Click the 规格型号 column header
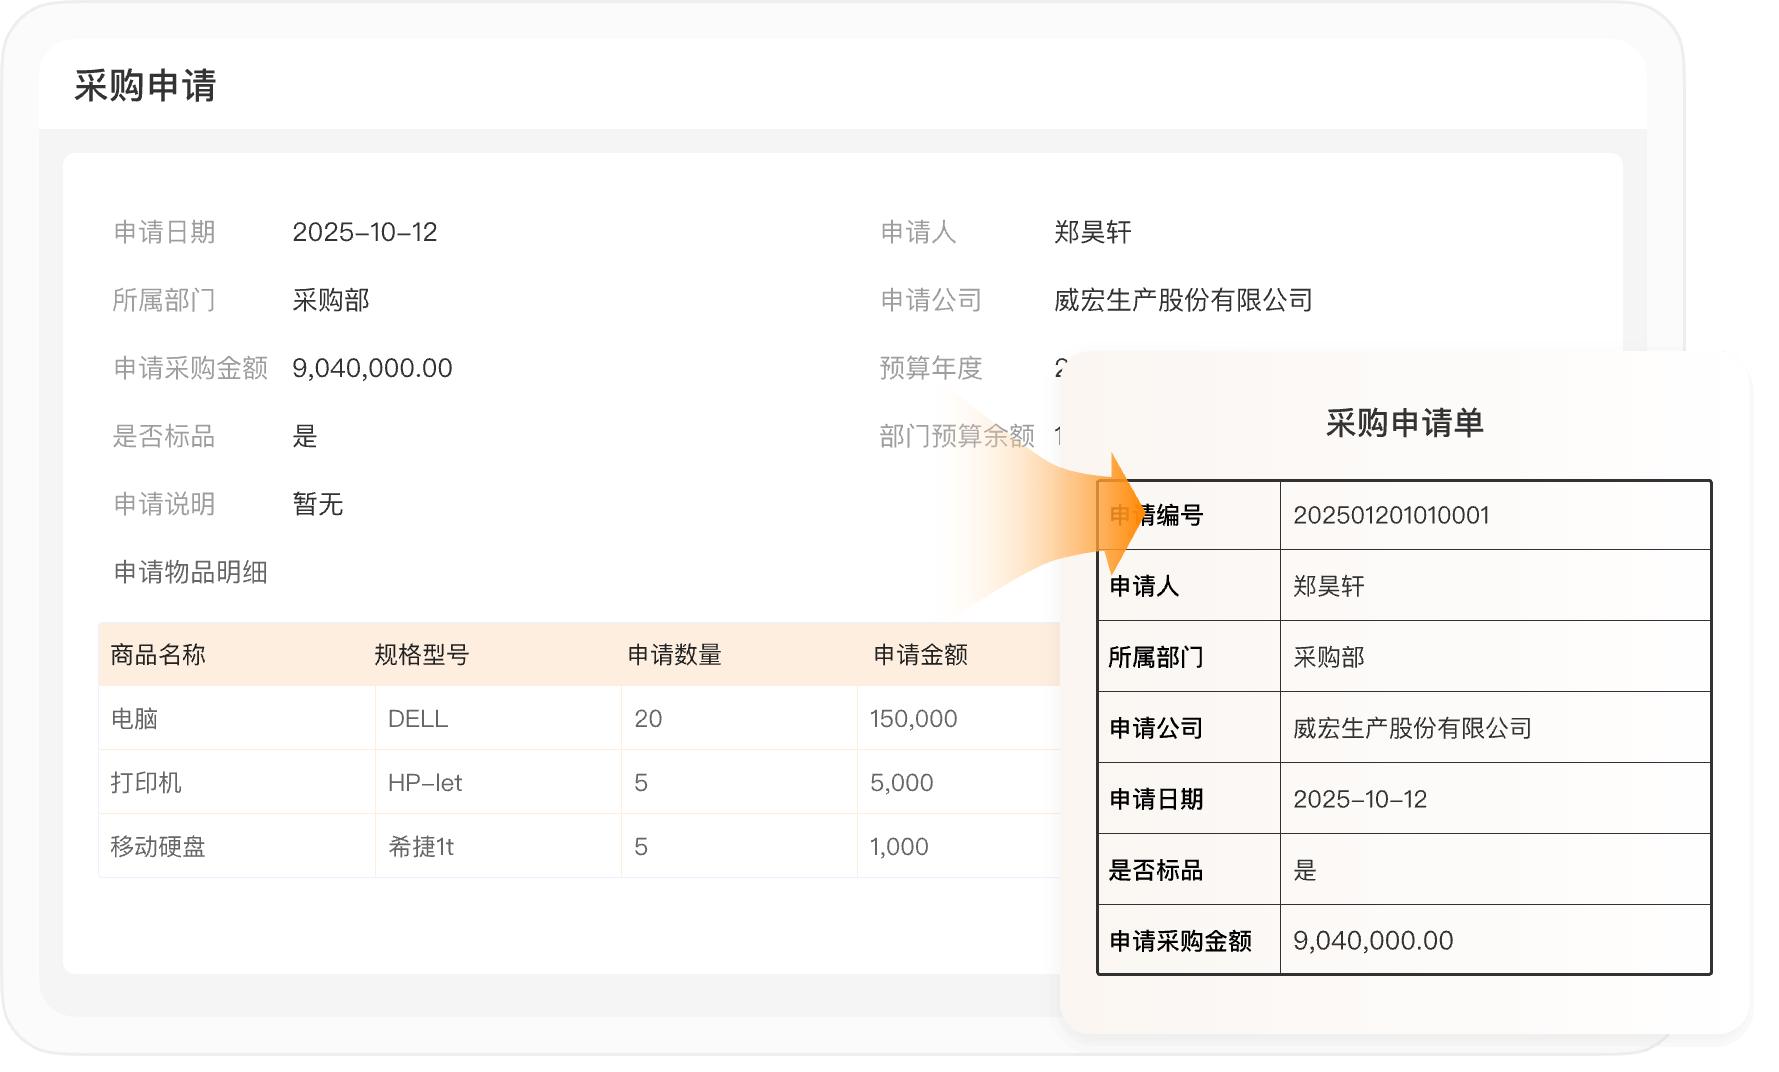Image resolution: width=1779 pixels, height=1072 pixels. point(421,655)
